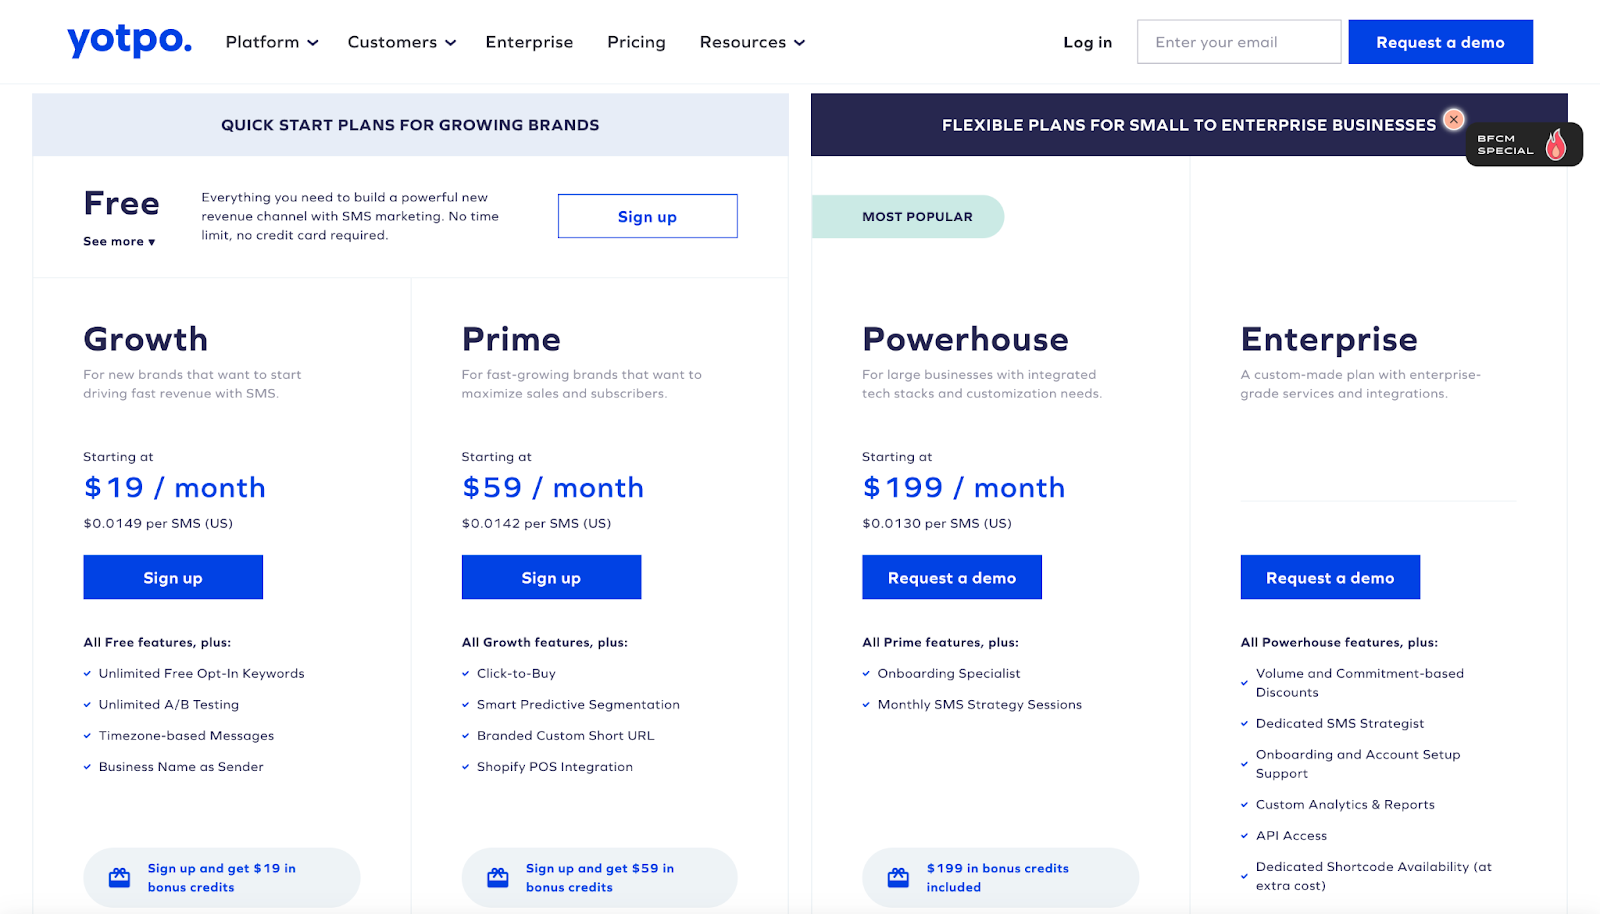Click Quick Start Plans for Growing Brands header

coord(410,125)
